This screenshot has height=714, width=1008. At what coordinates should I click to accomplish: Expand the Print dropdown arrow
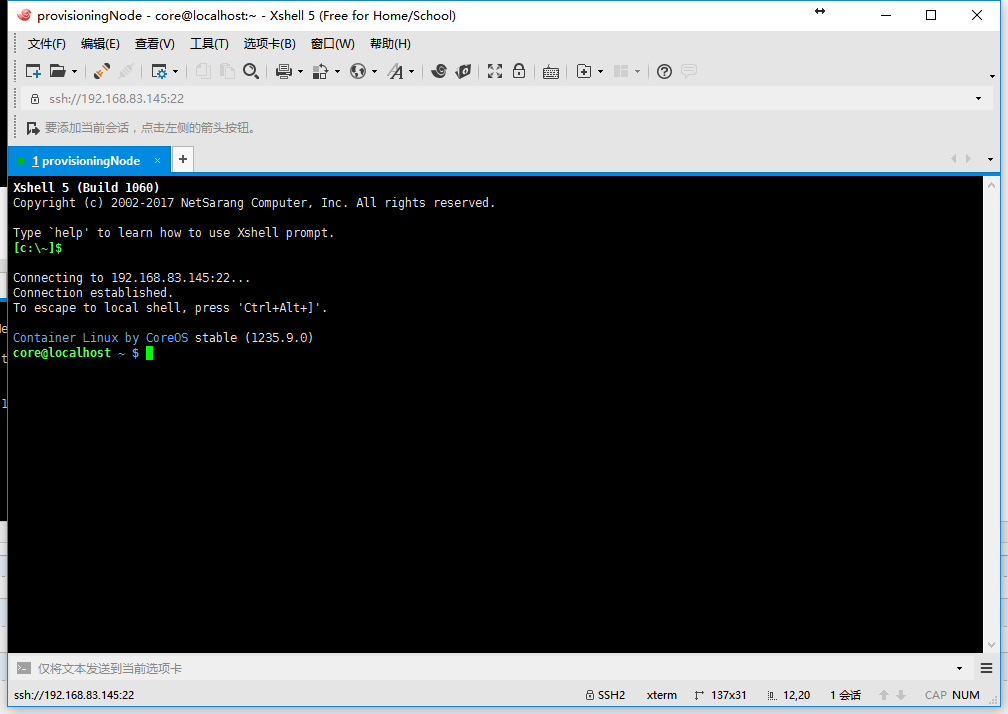[300, 71]
